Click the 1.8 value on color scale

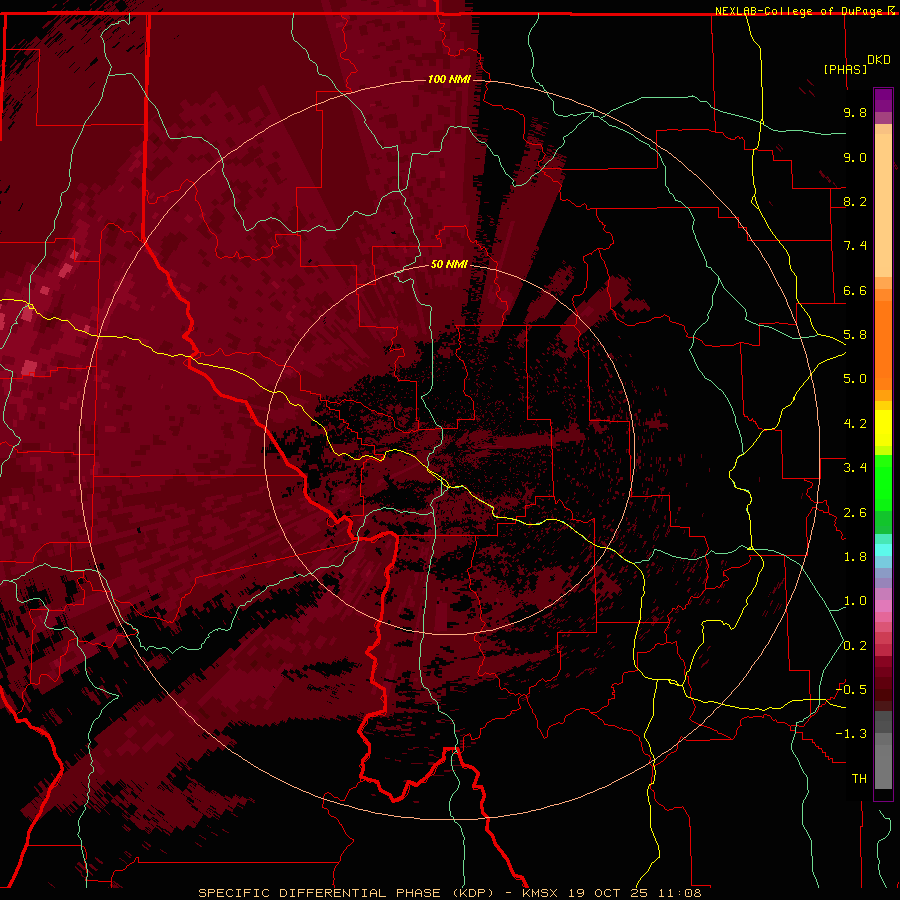855,557
